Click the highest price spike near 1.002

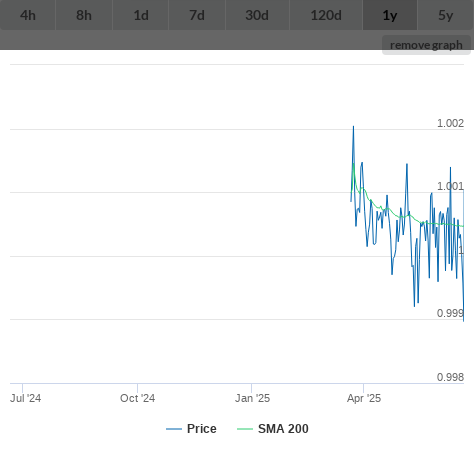pyautogui.click(x=354, y=127)
